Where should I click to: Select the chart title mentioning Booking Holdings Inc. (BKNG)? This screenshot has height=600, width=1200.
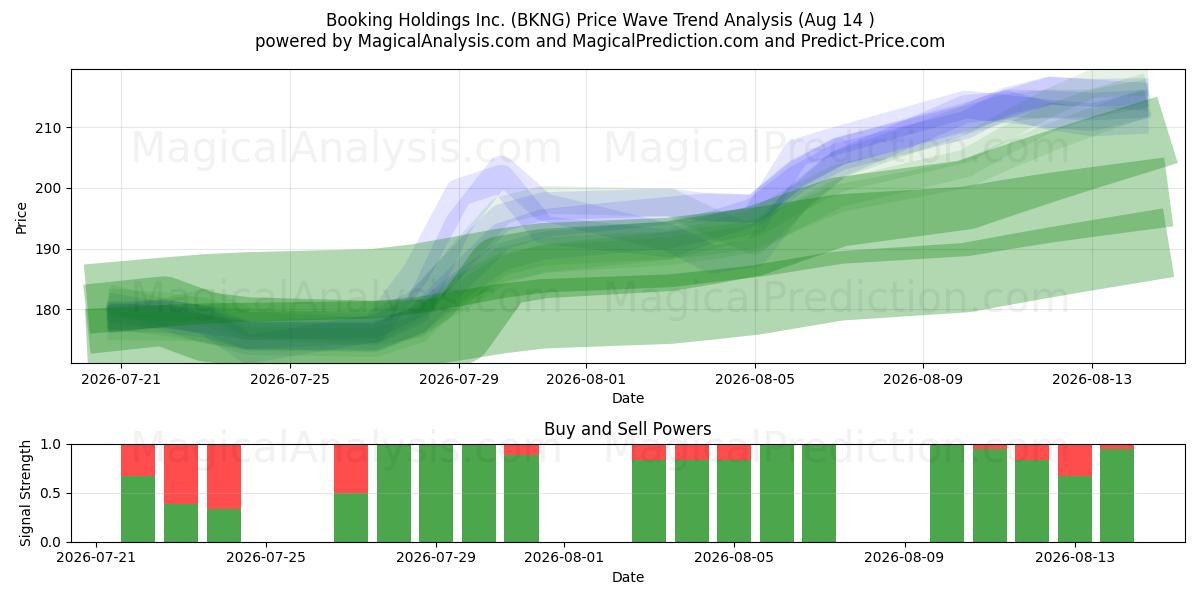click(600, 20)
